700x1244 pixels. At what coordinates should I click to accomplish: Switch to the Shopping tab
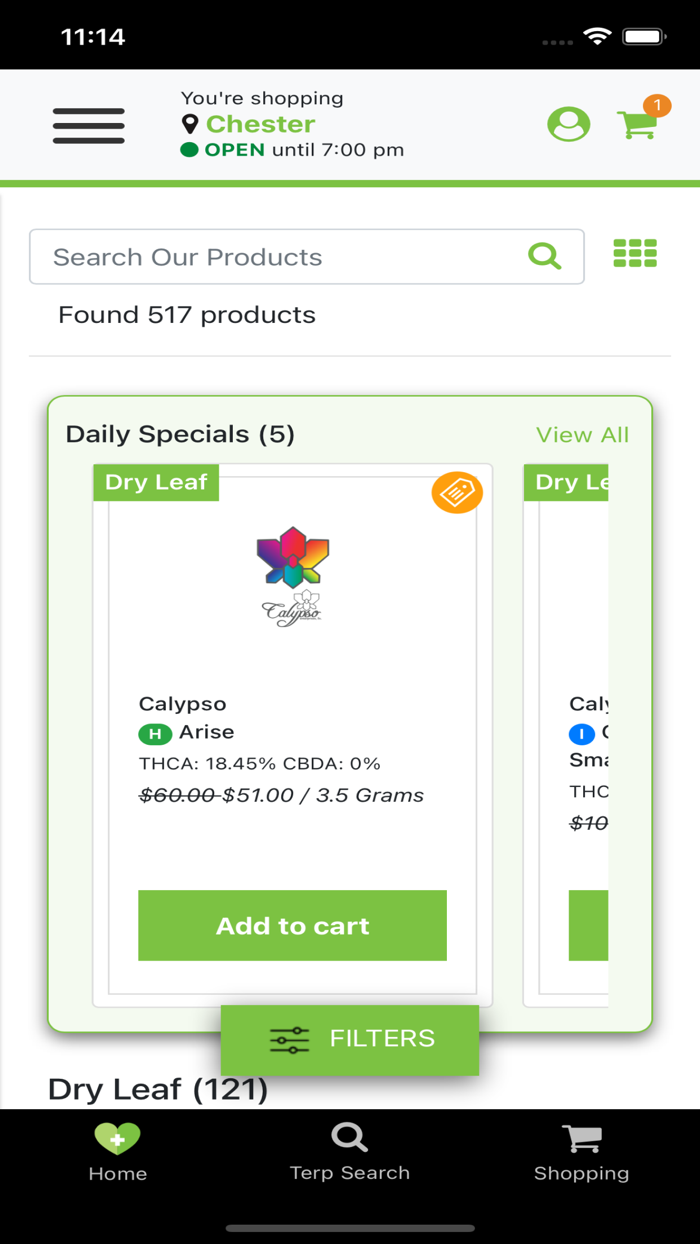(581, 1152)
